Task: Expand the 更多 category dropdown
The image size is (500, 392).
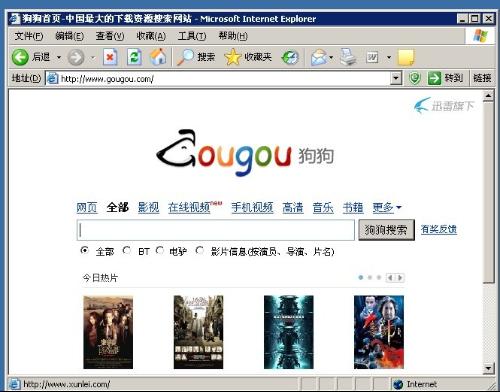Action: coord(387,208)
